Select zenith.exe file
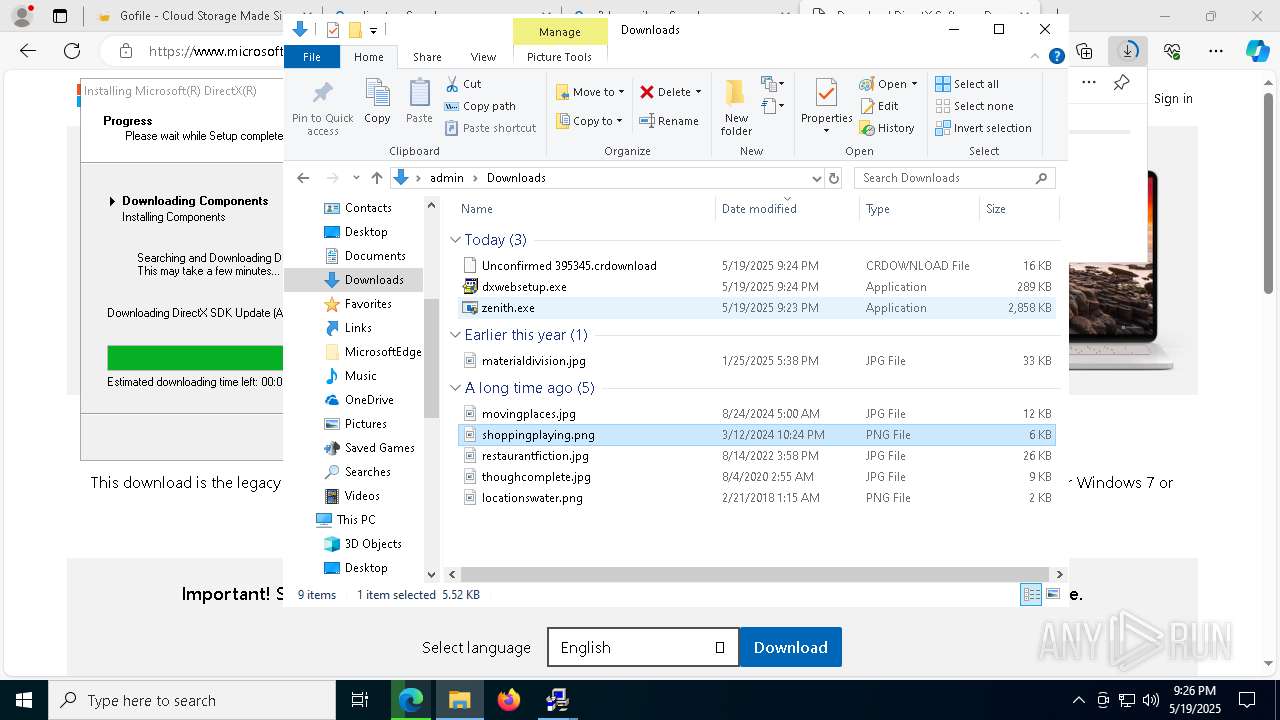 click(x=756, y=308)
